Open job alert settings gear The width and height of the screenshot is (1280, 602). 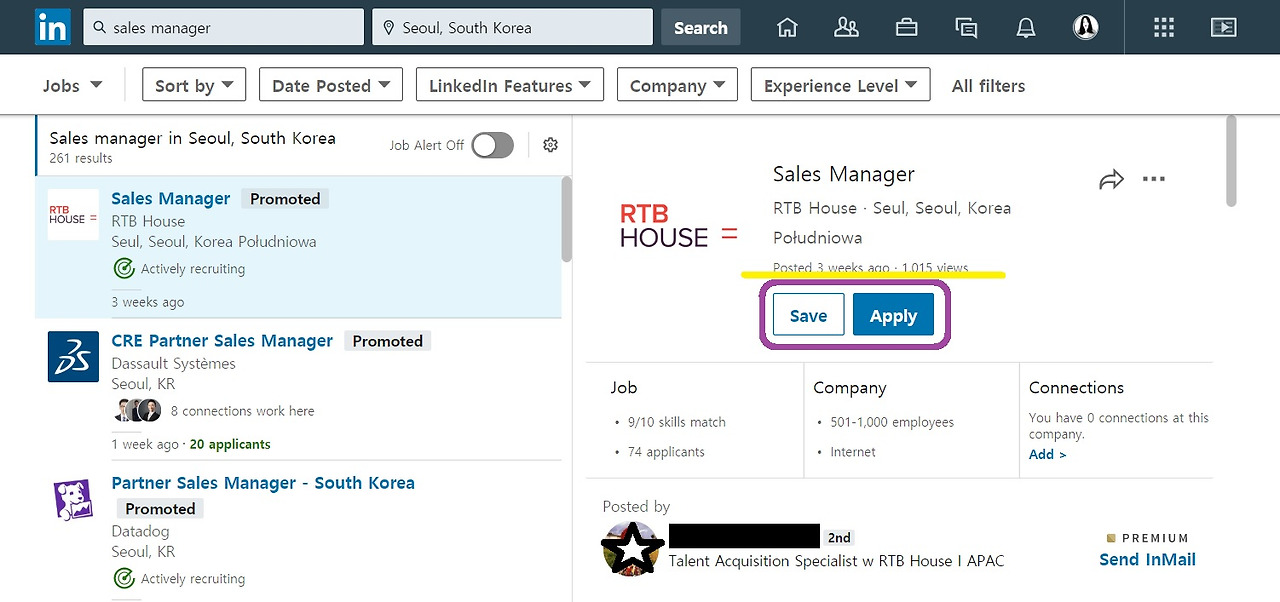(x=550, y=145)
